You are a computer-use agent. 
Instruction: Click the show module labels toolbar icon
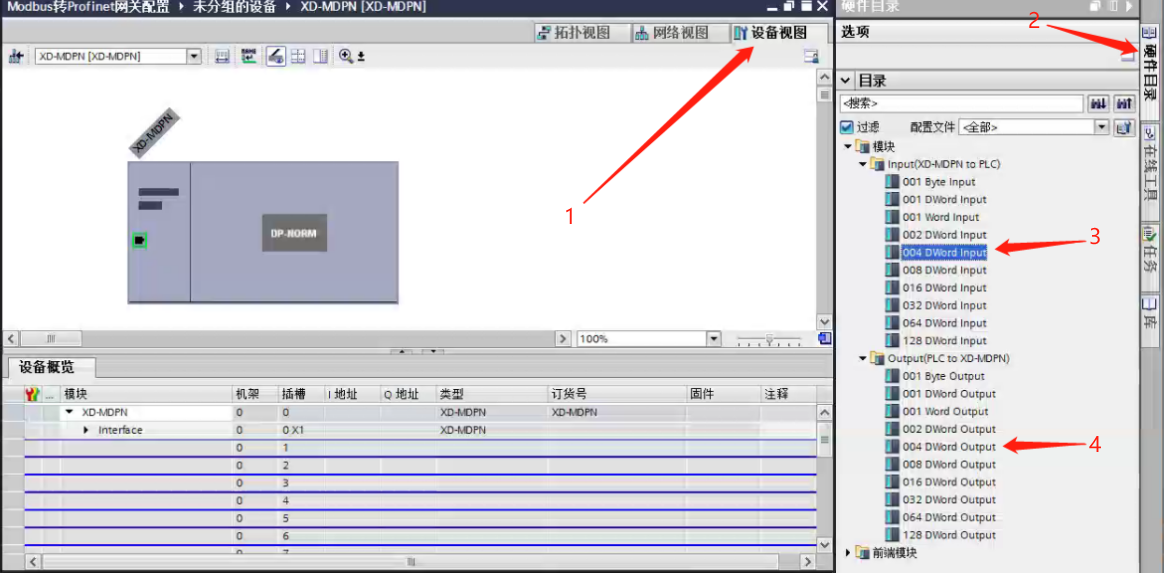click(222, 56)
